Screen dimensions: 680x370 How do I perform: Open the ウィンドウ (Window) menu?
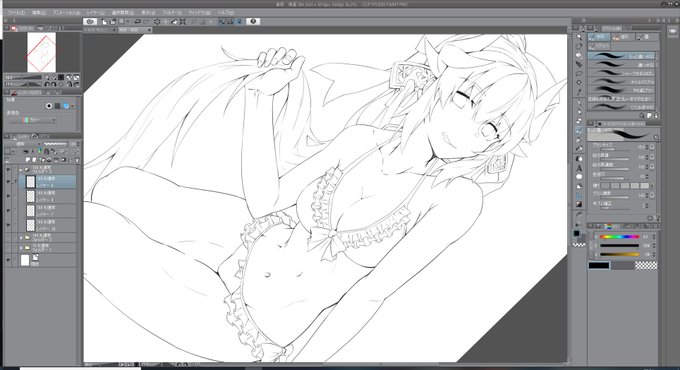(x=199, y=13)
